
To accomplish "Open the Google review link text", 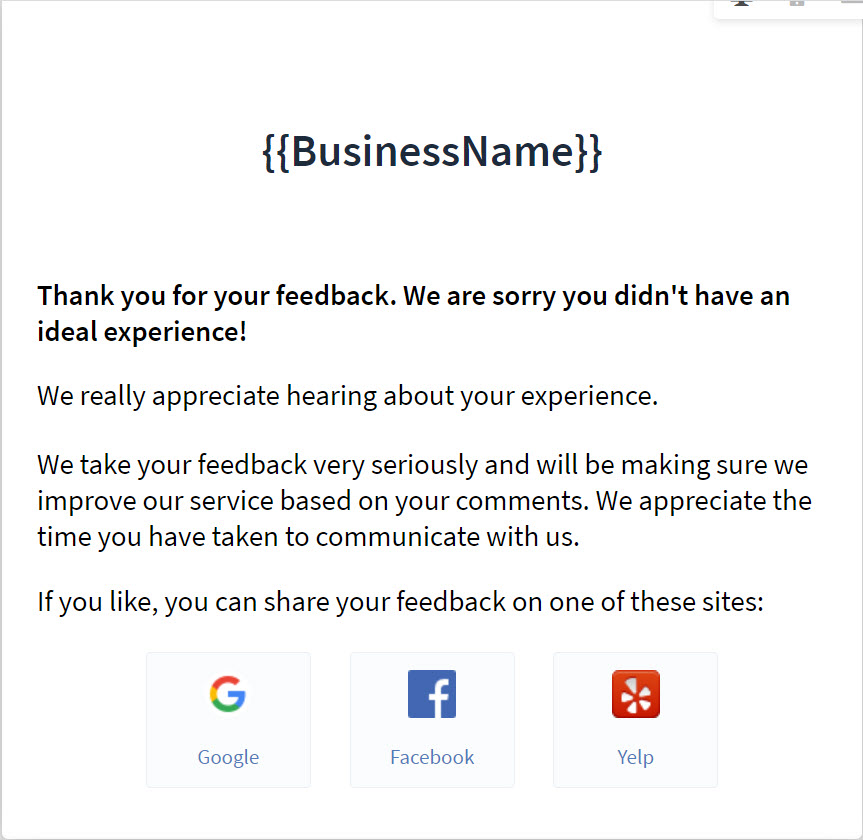I will pyautogui.click(x=228, y=757).
